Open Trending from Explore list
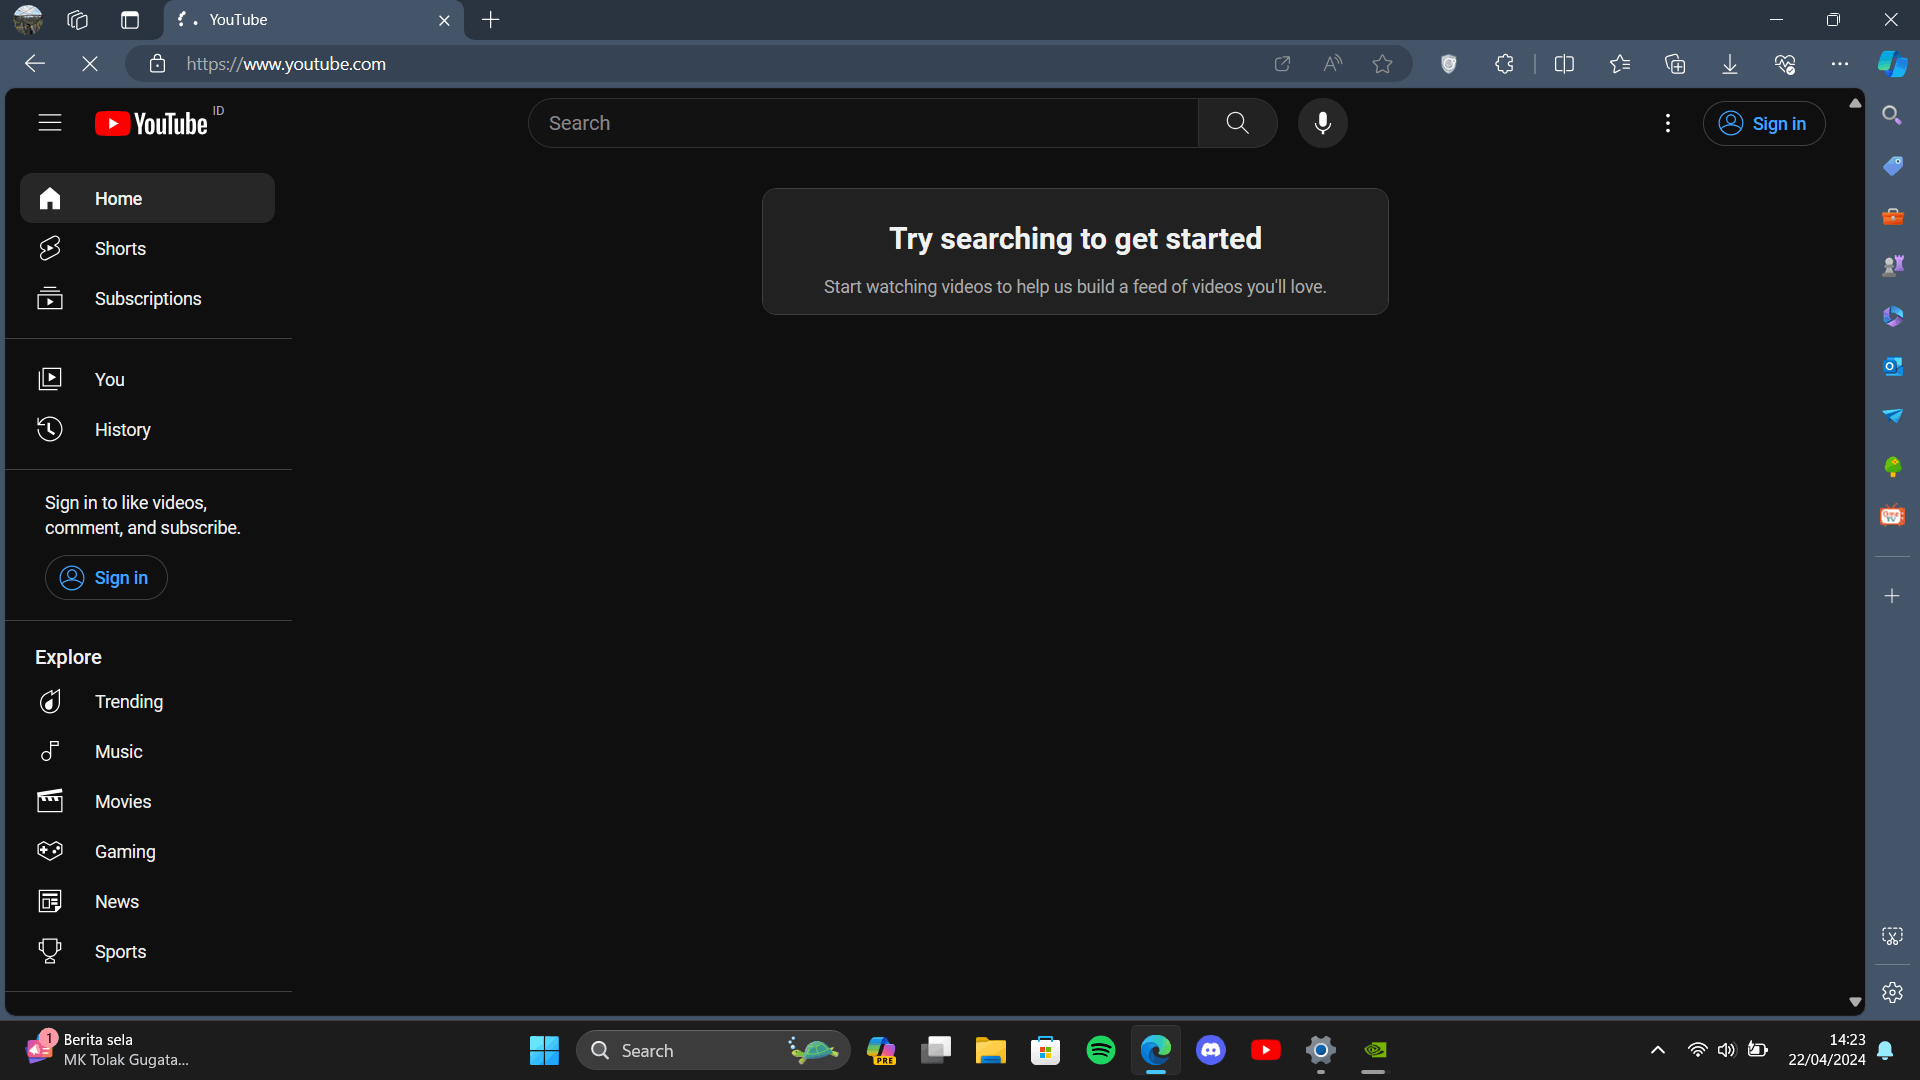 pyautogui.click(x=128, y=702)
